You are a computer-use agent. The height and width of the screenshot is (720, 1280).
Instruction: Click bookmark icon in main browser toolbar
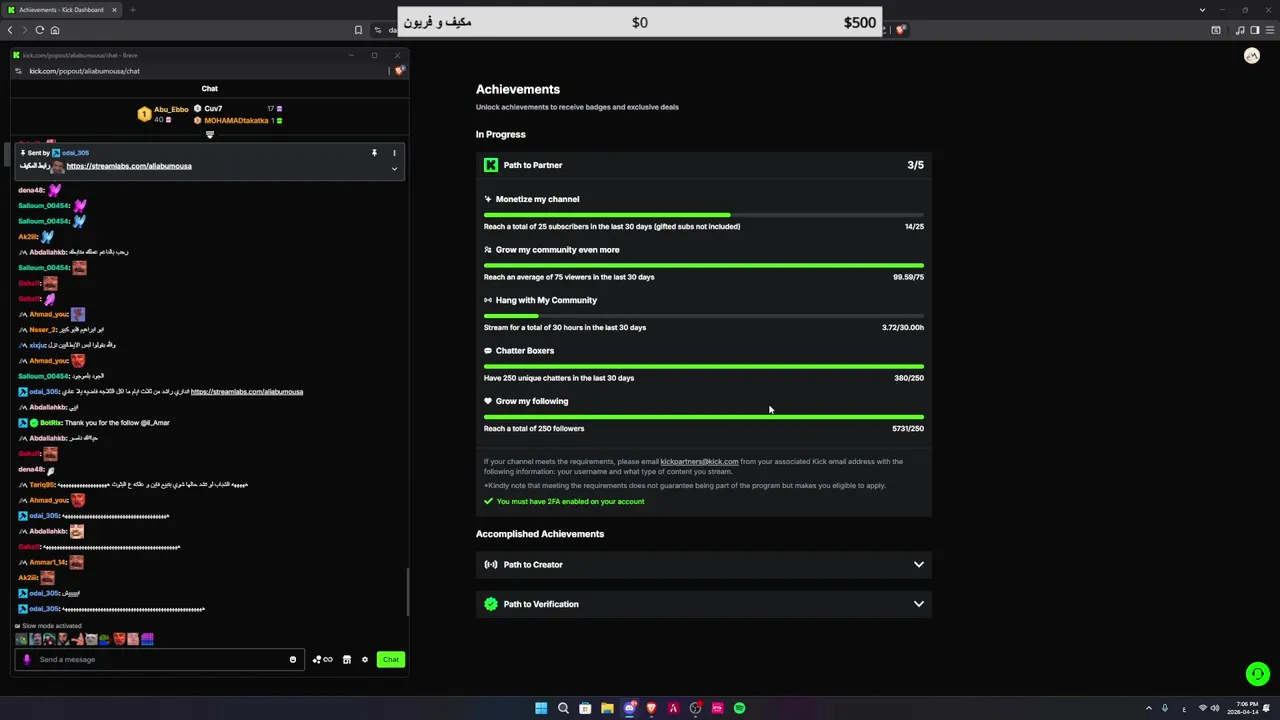click(x=358, y=30)
